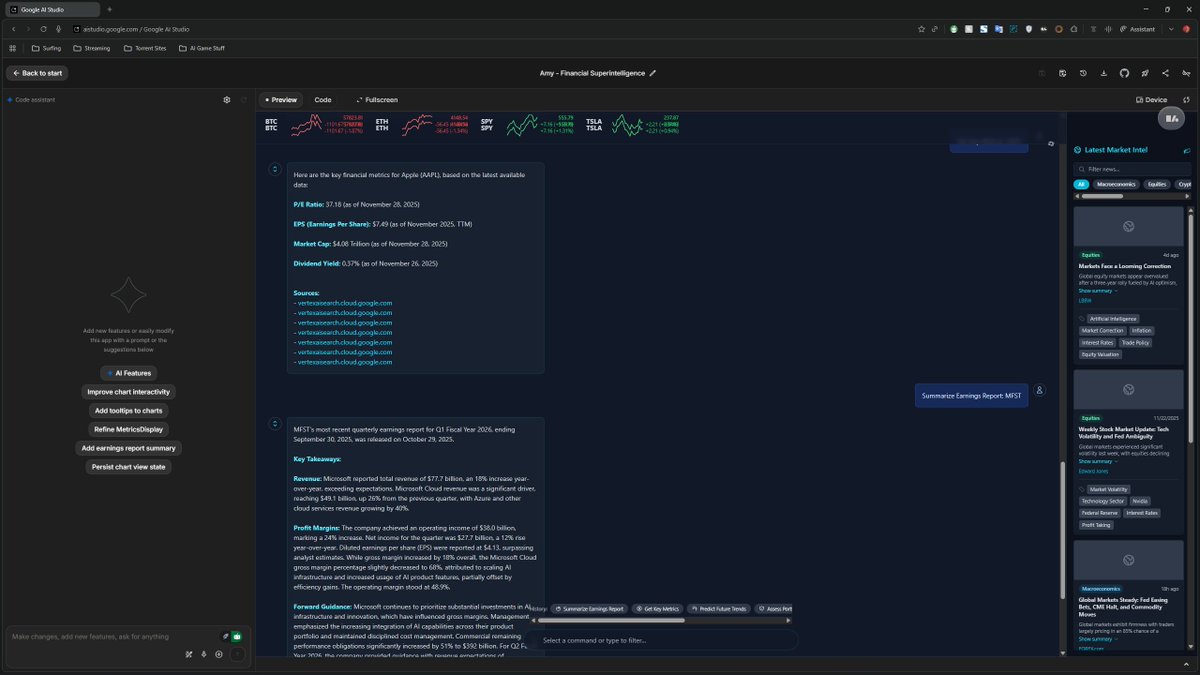Click the Back to start button
Image resolution: width=1200 pixels, height=675 pixels.
[x=37, y=73]
